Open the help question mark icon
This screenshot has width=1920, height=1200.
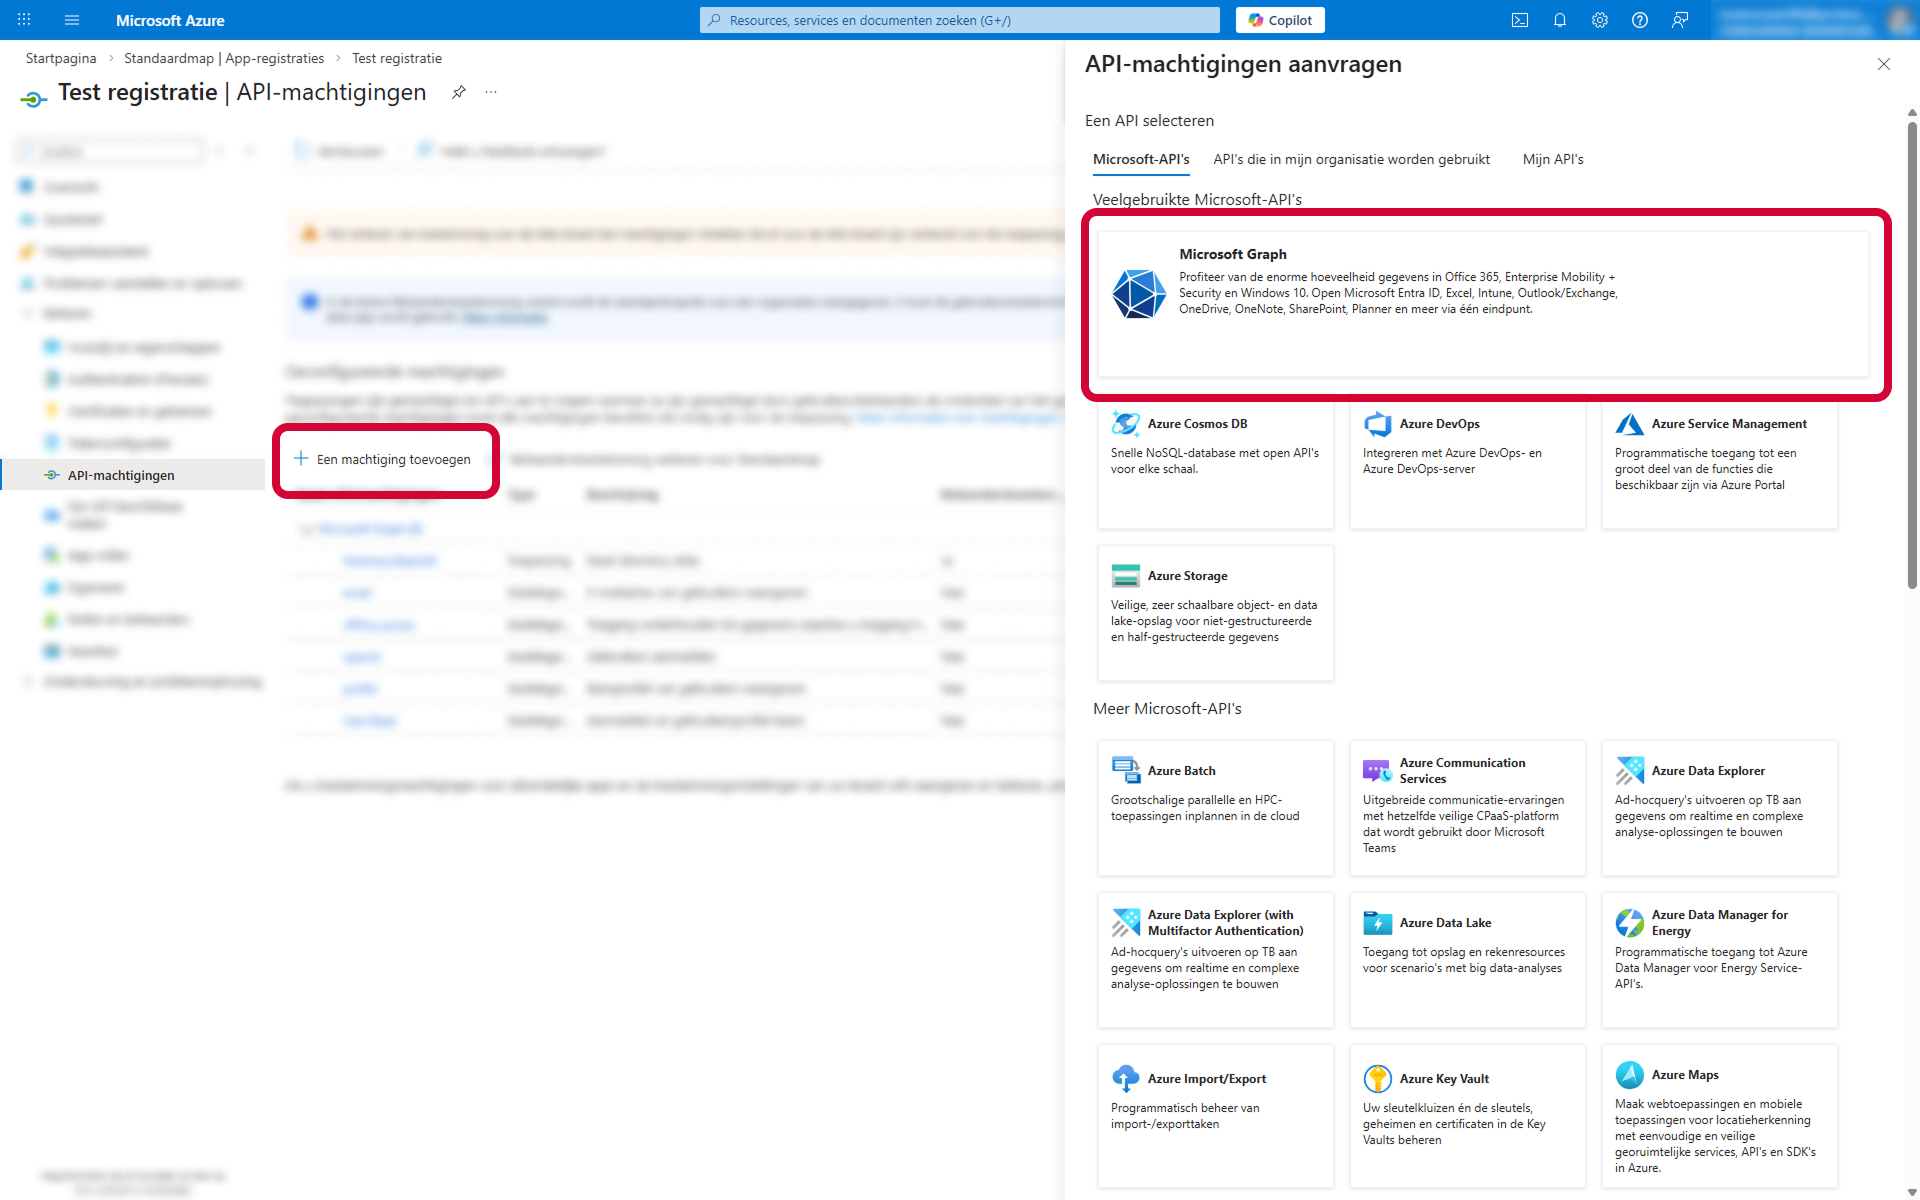tap(1639, 20)
